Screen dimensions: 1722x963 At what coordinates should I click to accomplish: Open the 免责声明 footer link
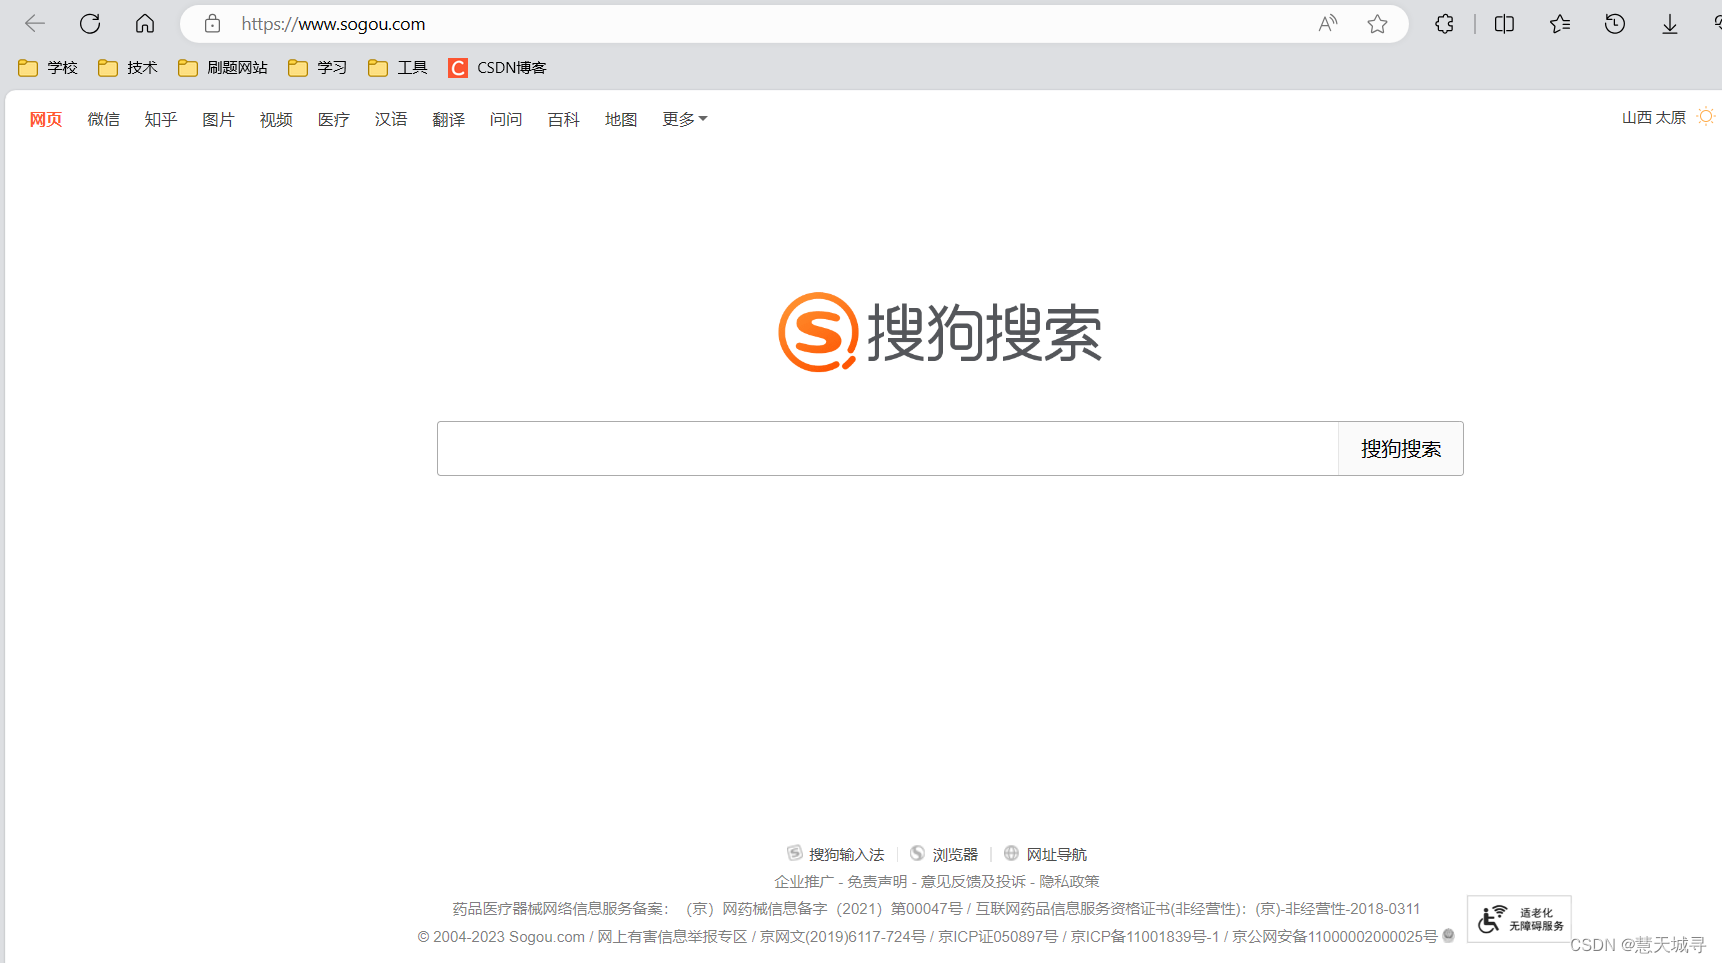(x=877, y=881)
